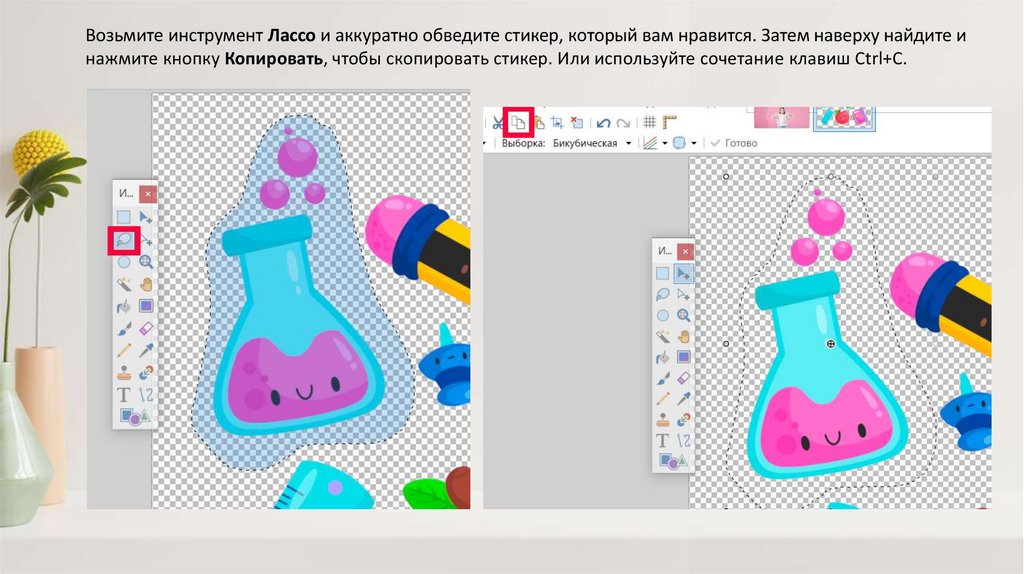Click the Готово button
Image resolution: width=1024 pixels, height=574 pixels.
(734, 144)
